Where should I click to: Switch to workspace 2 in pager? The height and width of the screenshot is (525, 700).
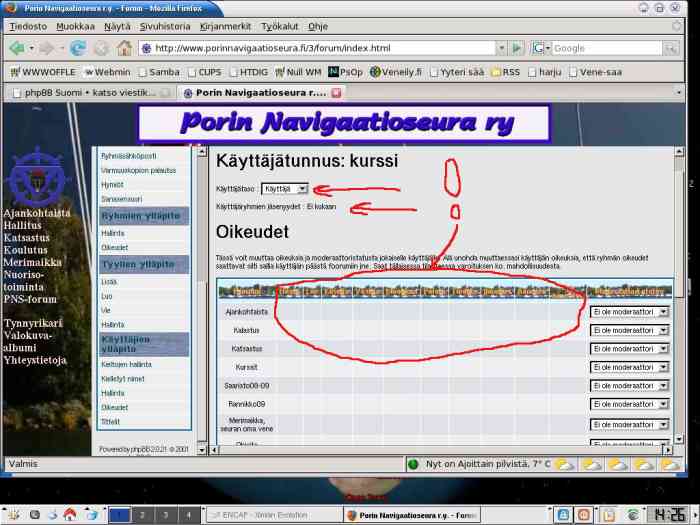click(x=142, y=514)
